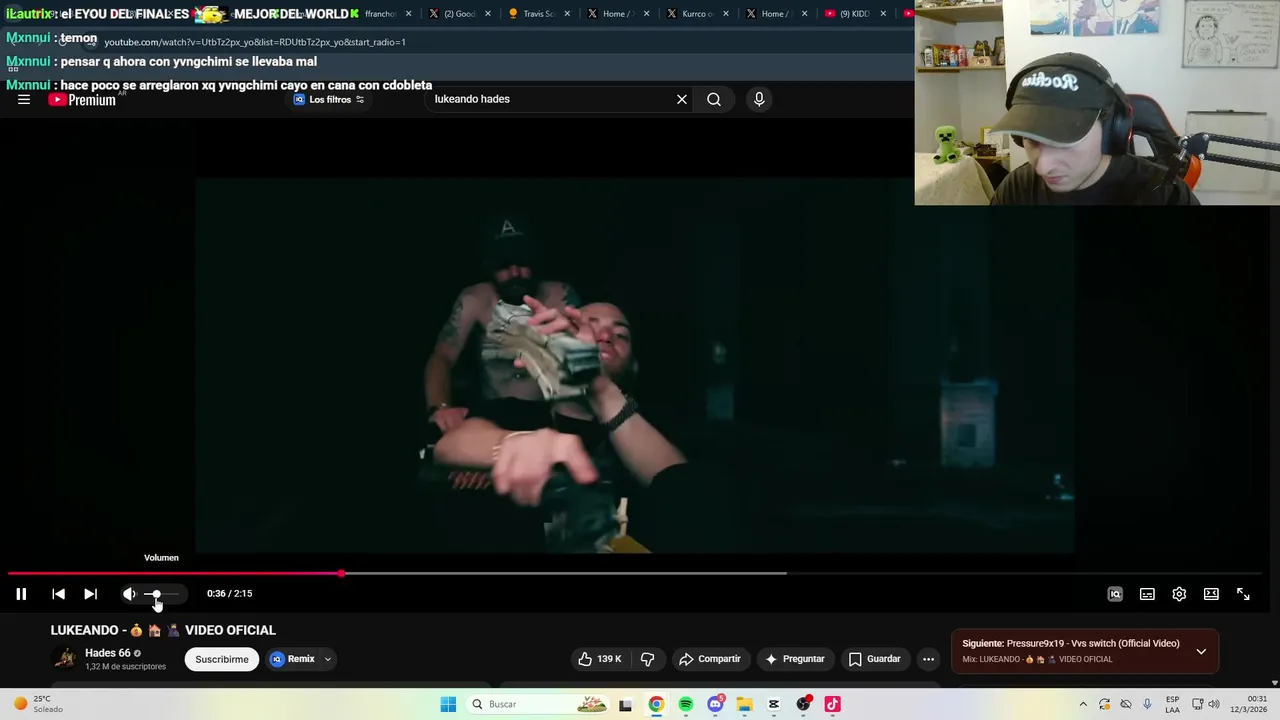1280x720 pixels.
Task: Click the ESP LAA language indicator
Action: point(1172,704)
